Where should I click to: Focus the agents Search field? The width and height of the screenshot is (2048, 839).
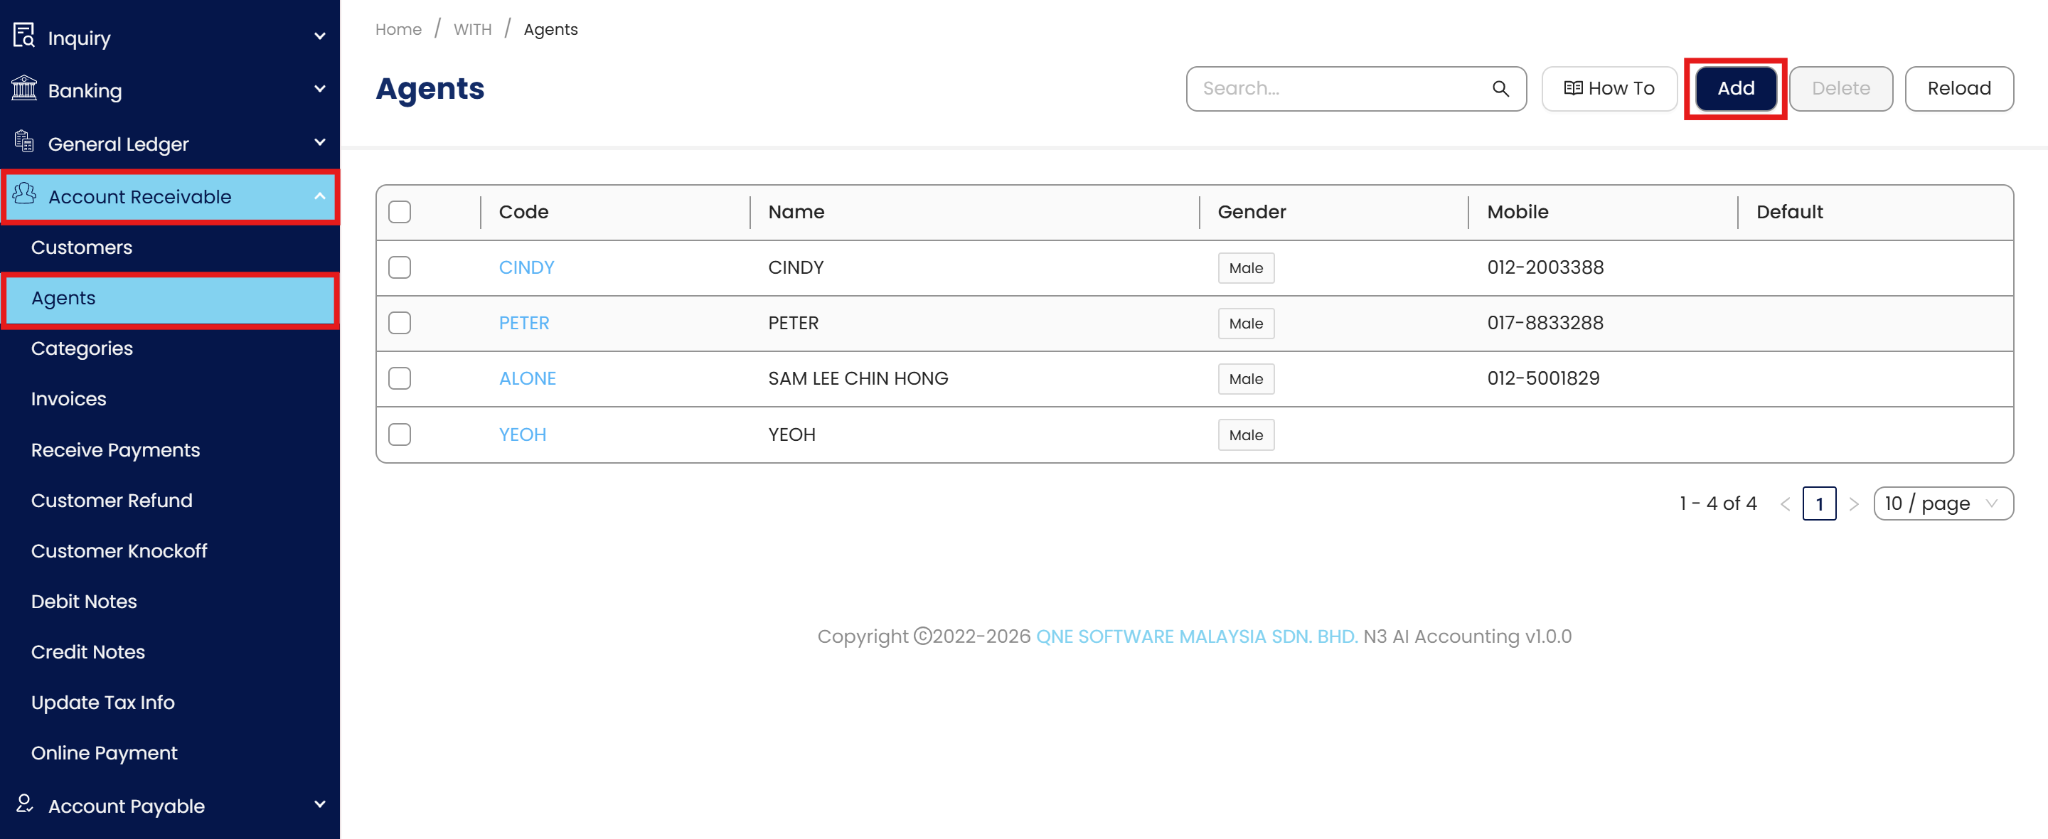coord(1340,89)
